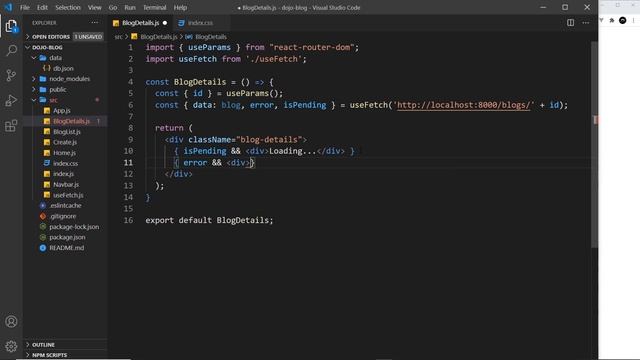The height and width of the screenshot is (360, 640).
Task: Follow the localhost:8000/blogs URL link in code
Action: pos(463,105)
